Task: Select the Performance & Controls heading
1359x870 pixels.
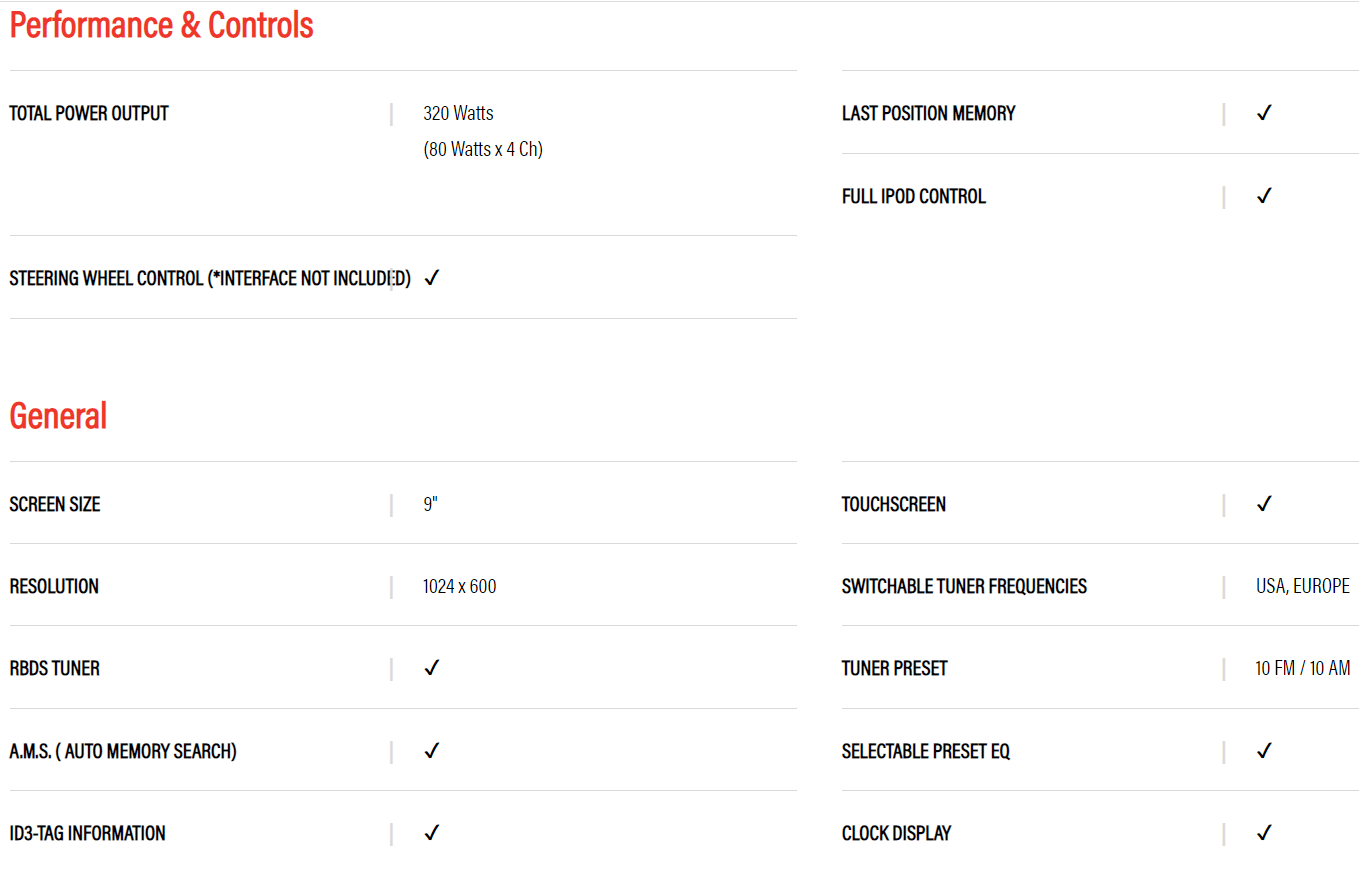Action: coord(162,25)
